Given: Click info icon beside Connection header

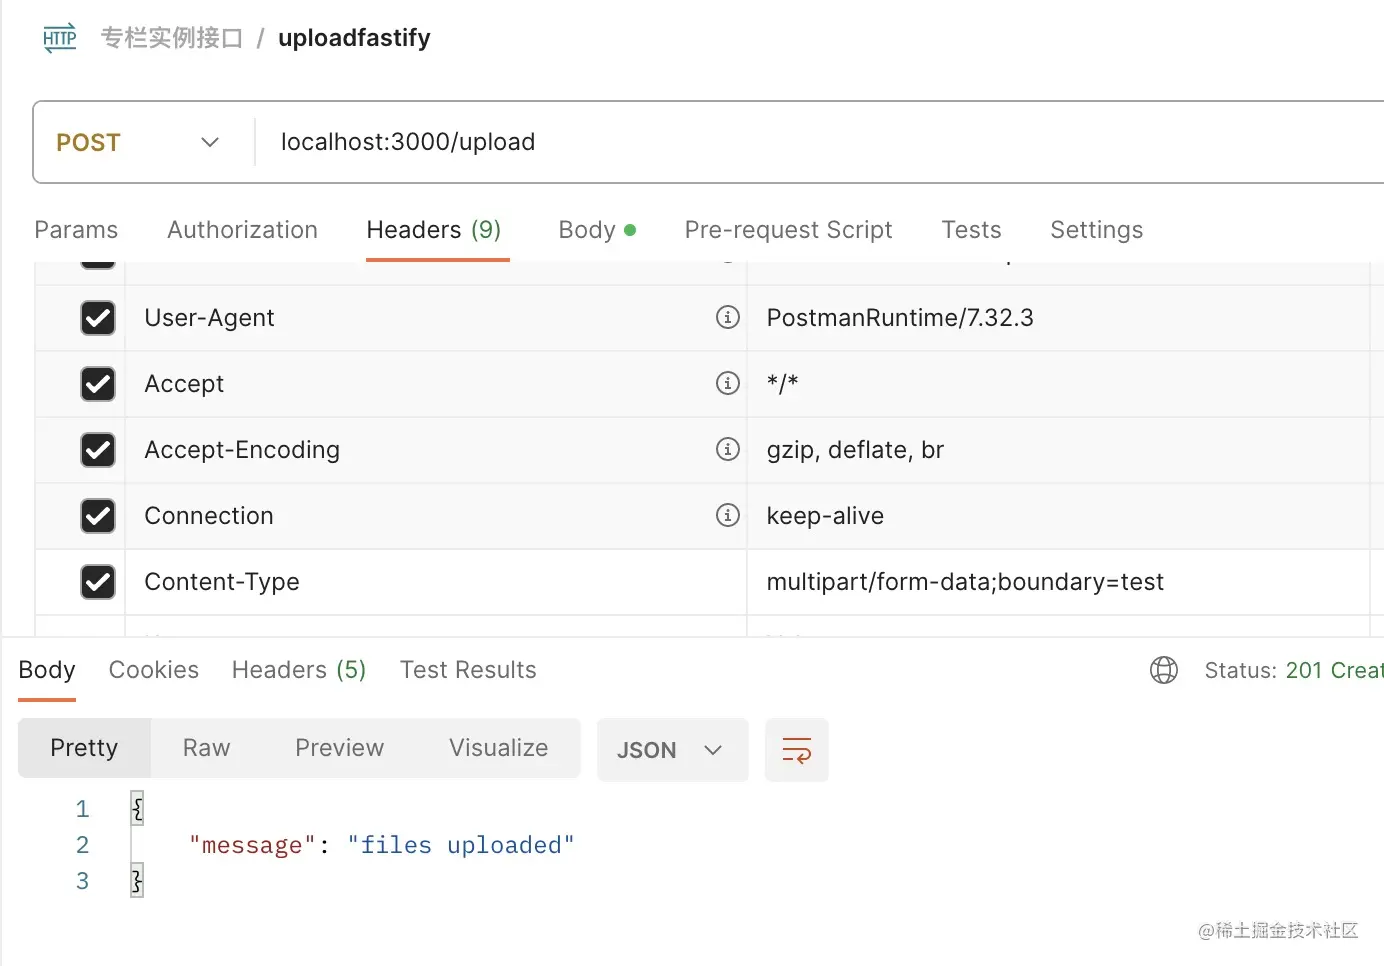Looking at the screenshot, I should coord(728,515).
